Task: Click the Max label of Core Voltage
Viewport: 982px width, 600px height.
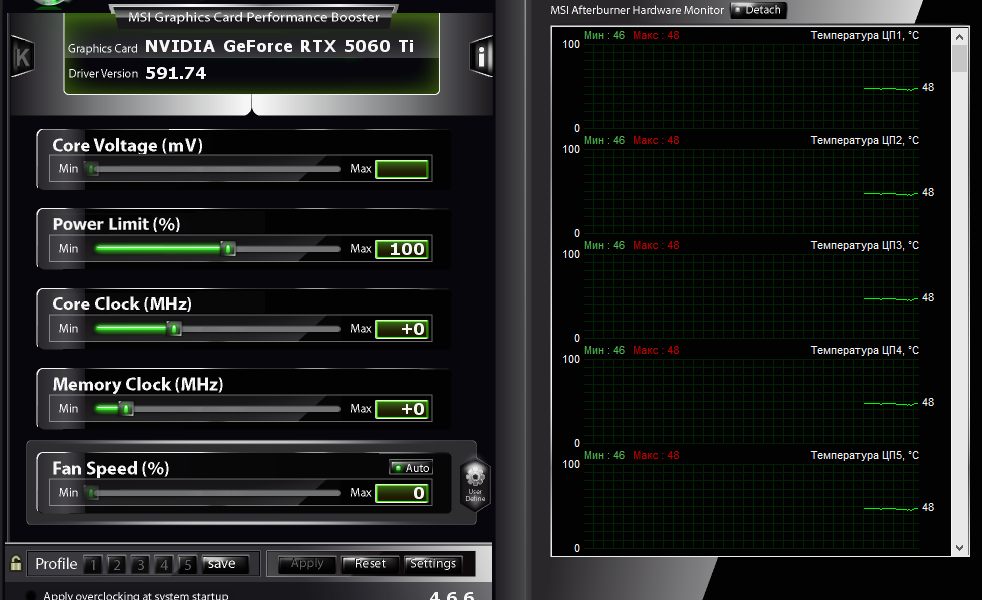Action: click(361, 168)
